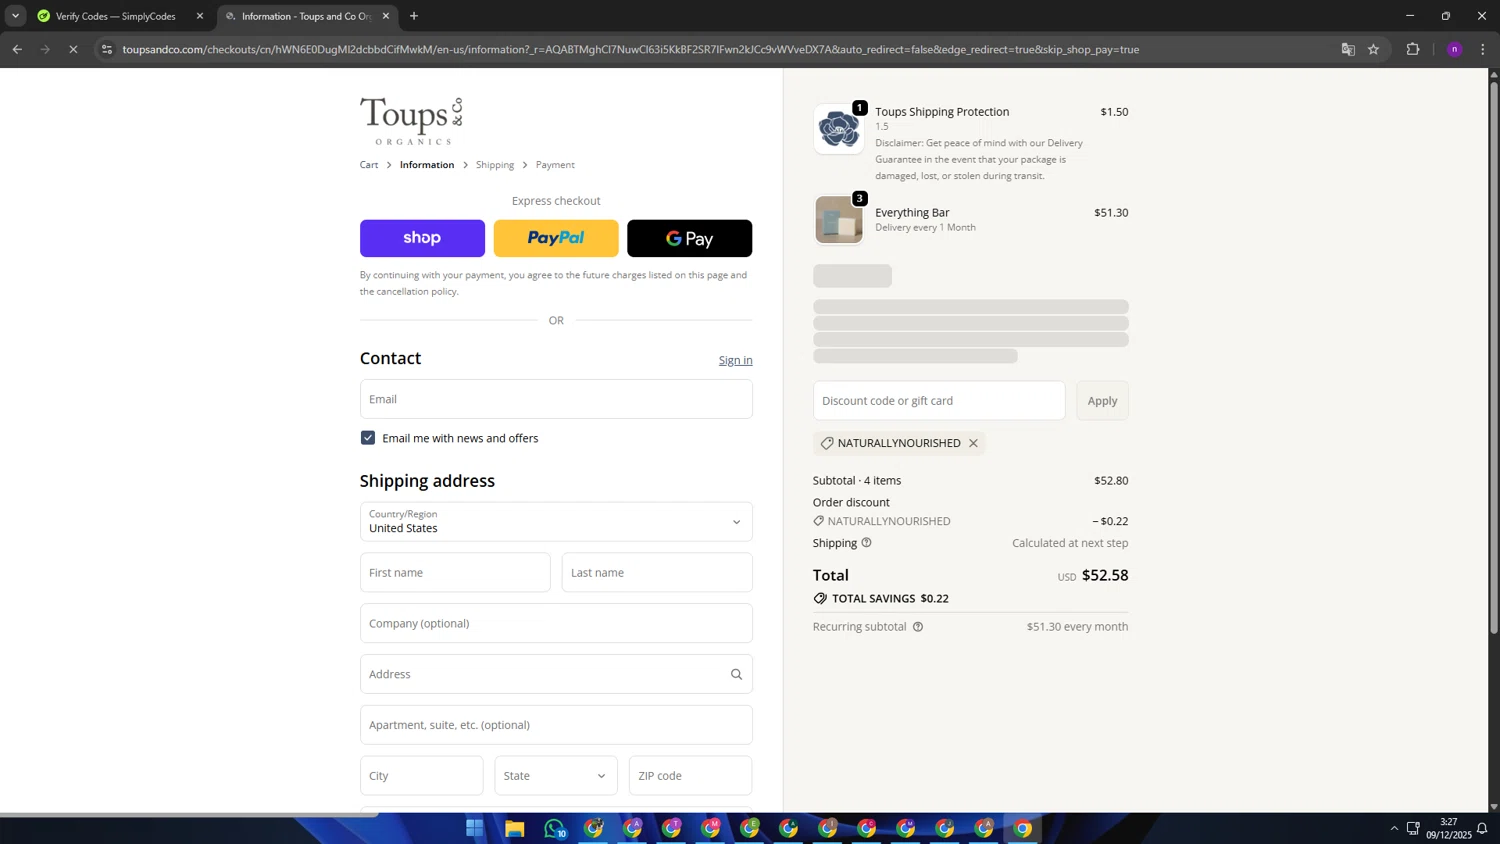
Task: Open the Chrome profile avatar
Action: pos(1455,49)
